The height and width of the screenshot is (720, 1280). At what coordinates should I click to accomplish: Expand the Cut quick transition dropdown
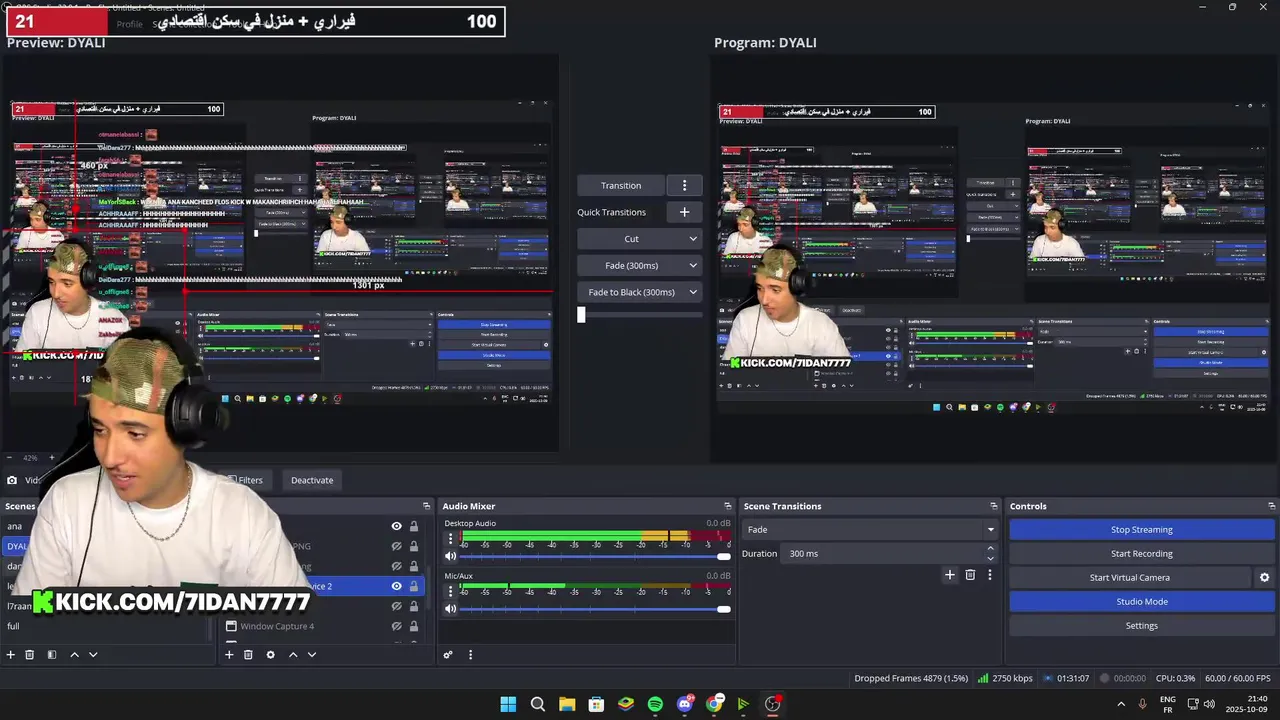(640, 239)
